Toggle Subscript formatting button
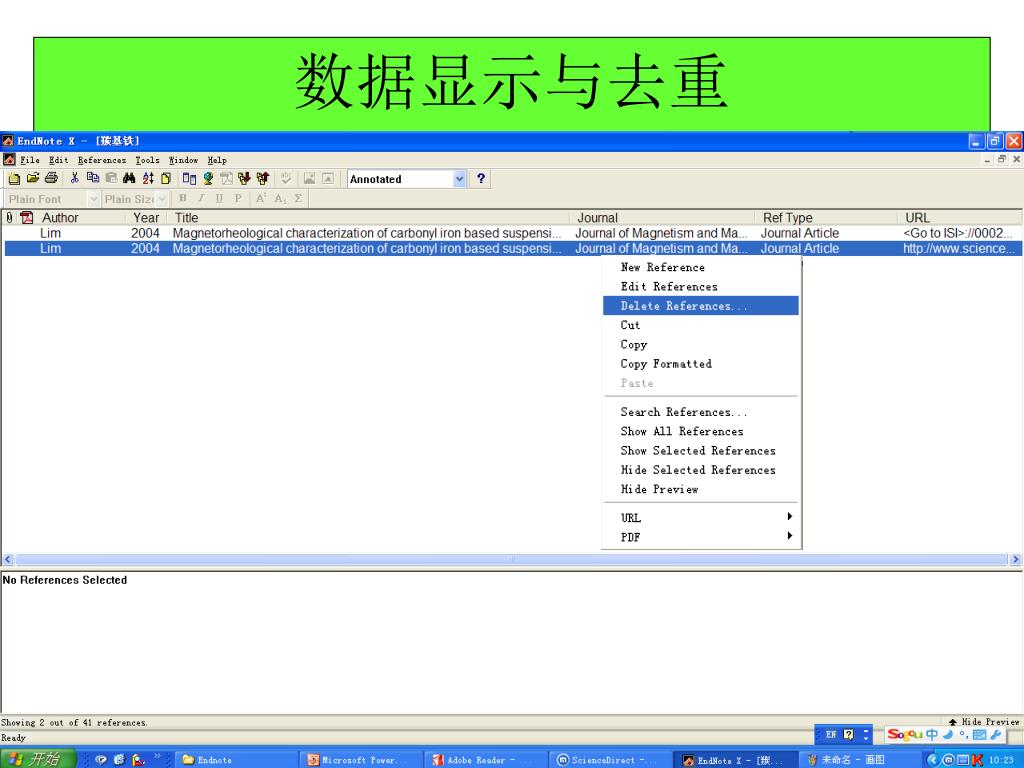 [280, 199]
